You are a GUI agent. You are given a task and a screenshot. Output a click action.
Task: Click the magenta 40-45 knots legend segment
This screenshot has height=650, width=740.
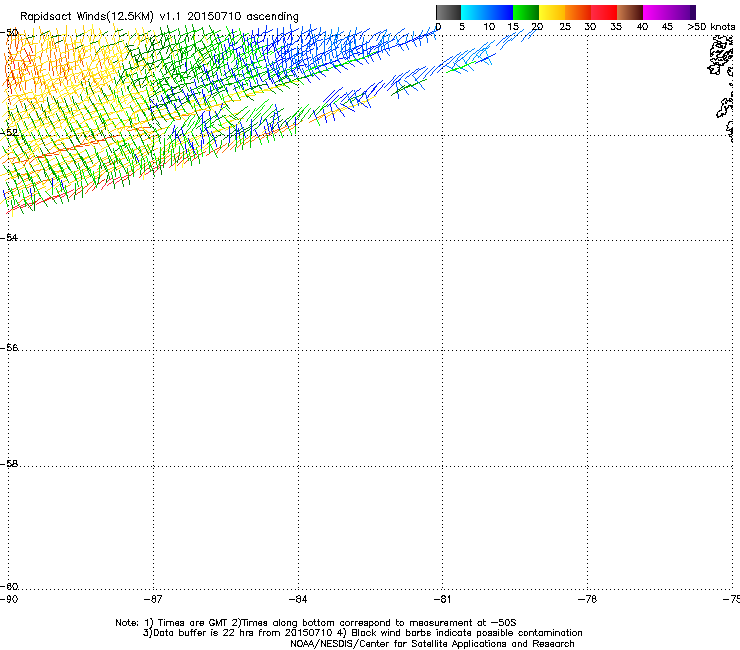(656, 12)
